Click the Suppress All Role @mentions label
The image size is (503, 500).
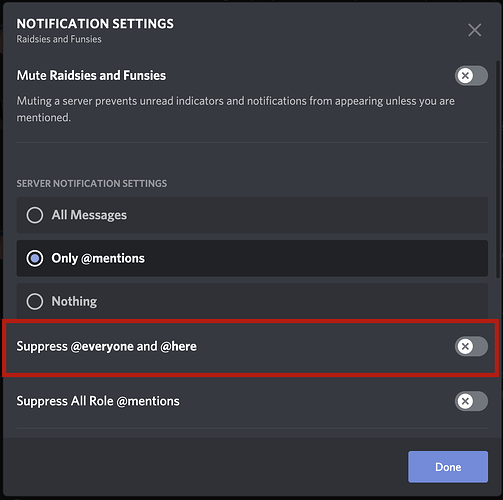click(98, 401)
